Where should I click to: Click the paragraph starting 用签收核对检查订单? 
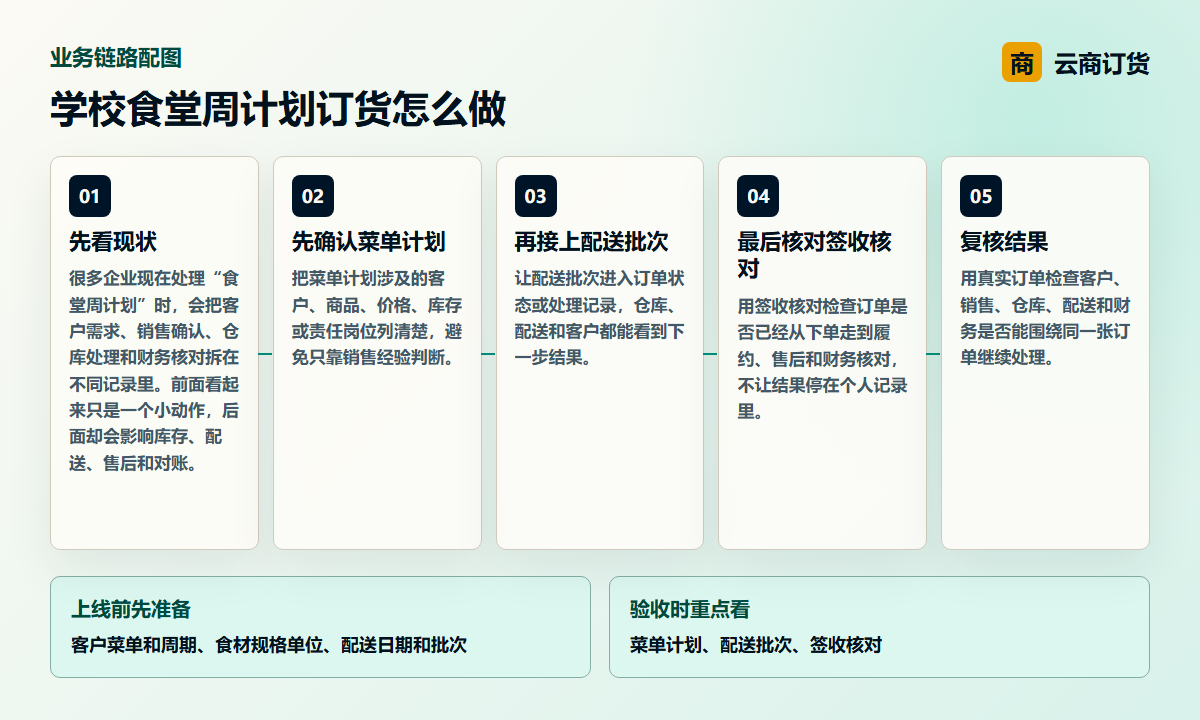tap(822, 359)
